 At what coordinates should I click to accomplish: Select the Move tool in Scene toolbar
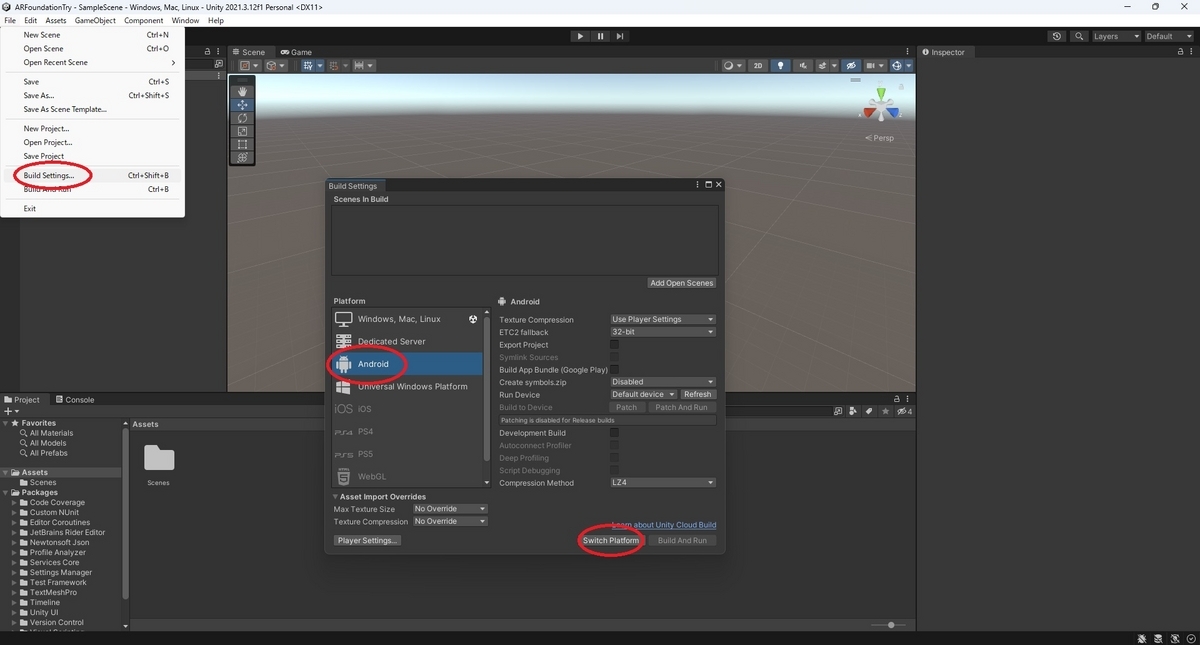tap(242, 105)
